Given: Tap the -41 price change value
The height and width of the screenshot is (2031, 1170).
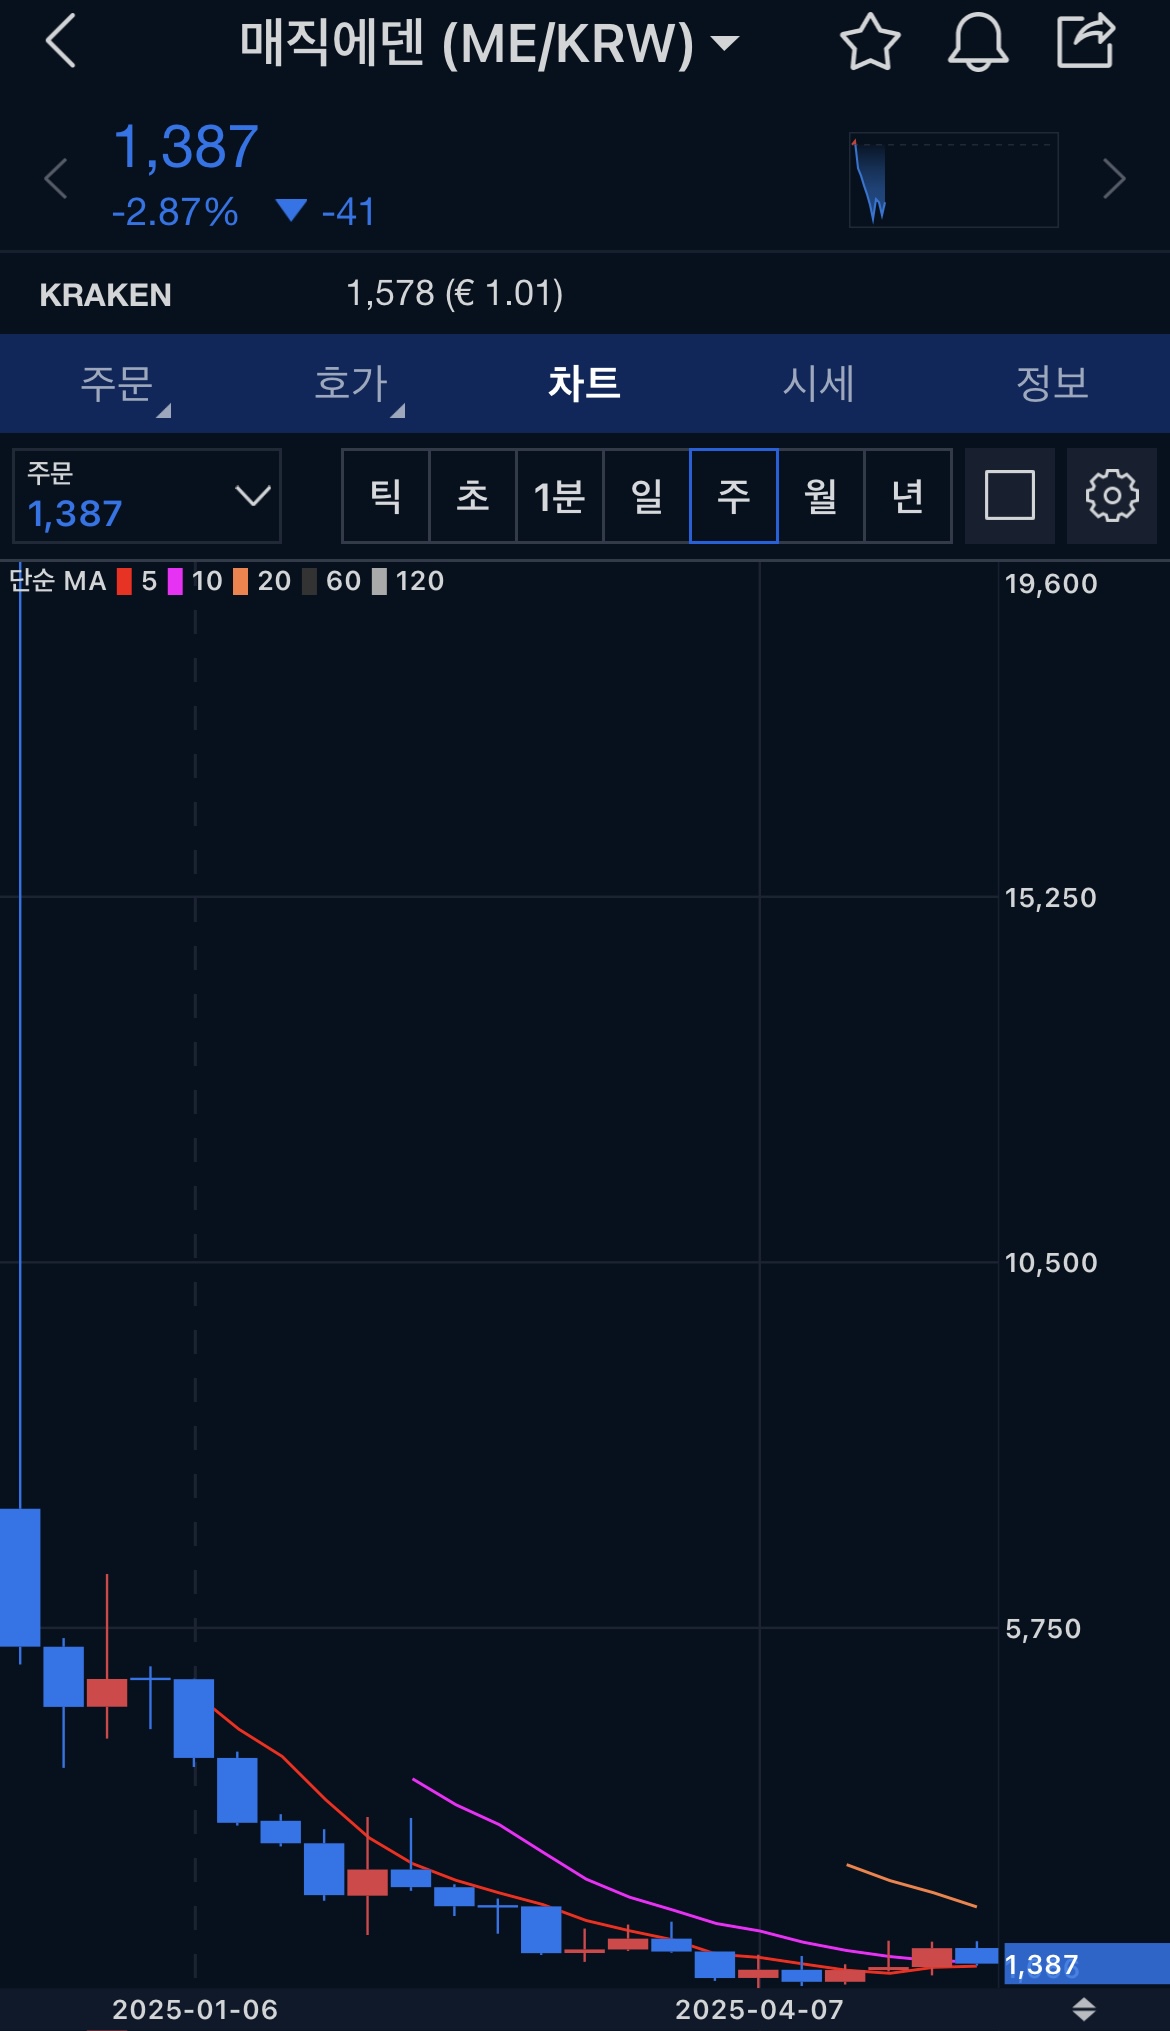Looking at the screenshot, I should click(348, 212).
